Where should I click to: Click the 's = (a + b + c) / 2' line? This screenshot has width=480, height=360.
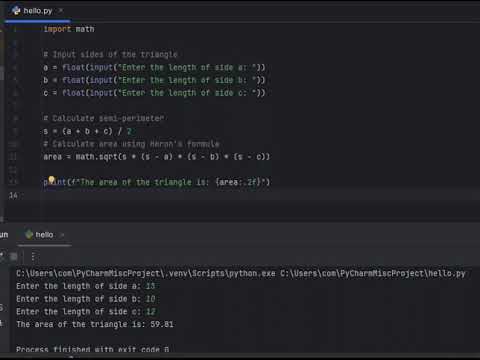(88, 131)
